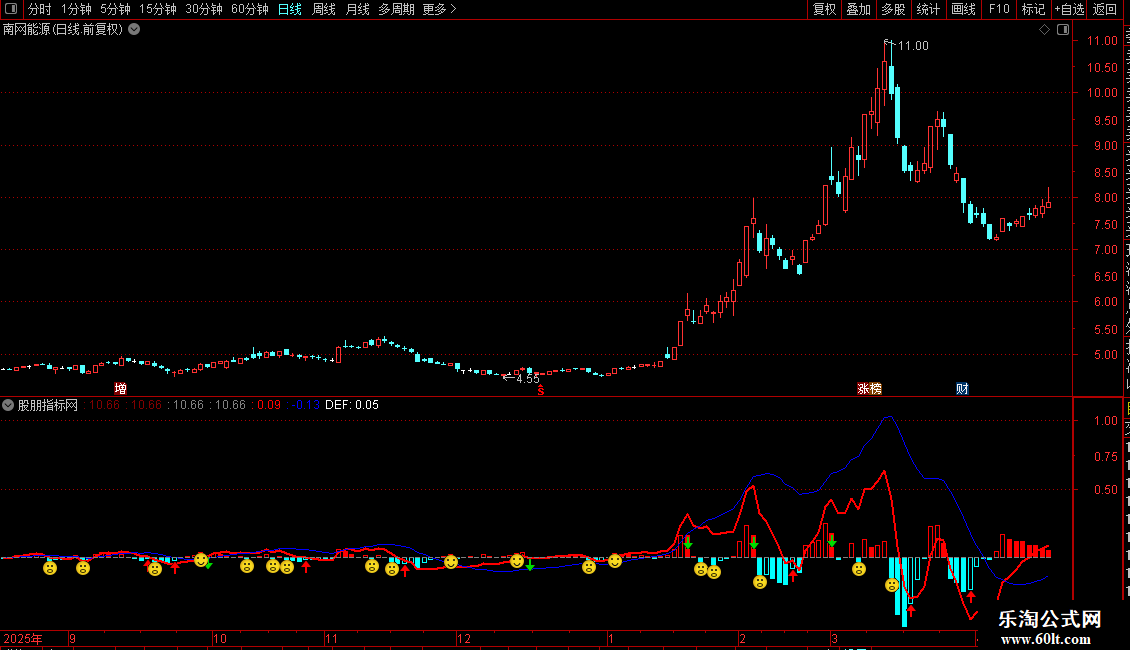Expand the 股朋指标网 indicator dropdown
This screenshot has width=1130, height=650.
pyautogui.click(x=8, y=405)
